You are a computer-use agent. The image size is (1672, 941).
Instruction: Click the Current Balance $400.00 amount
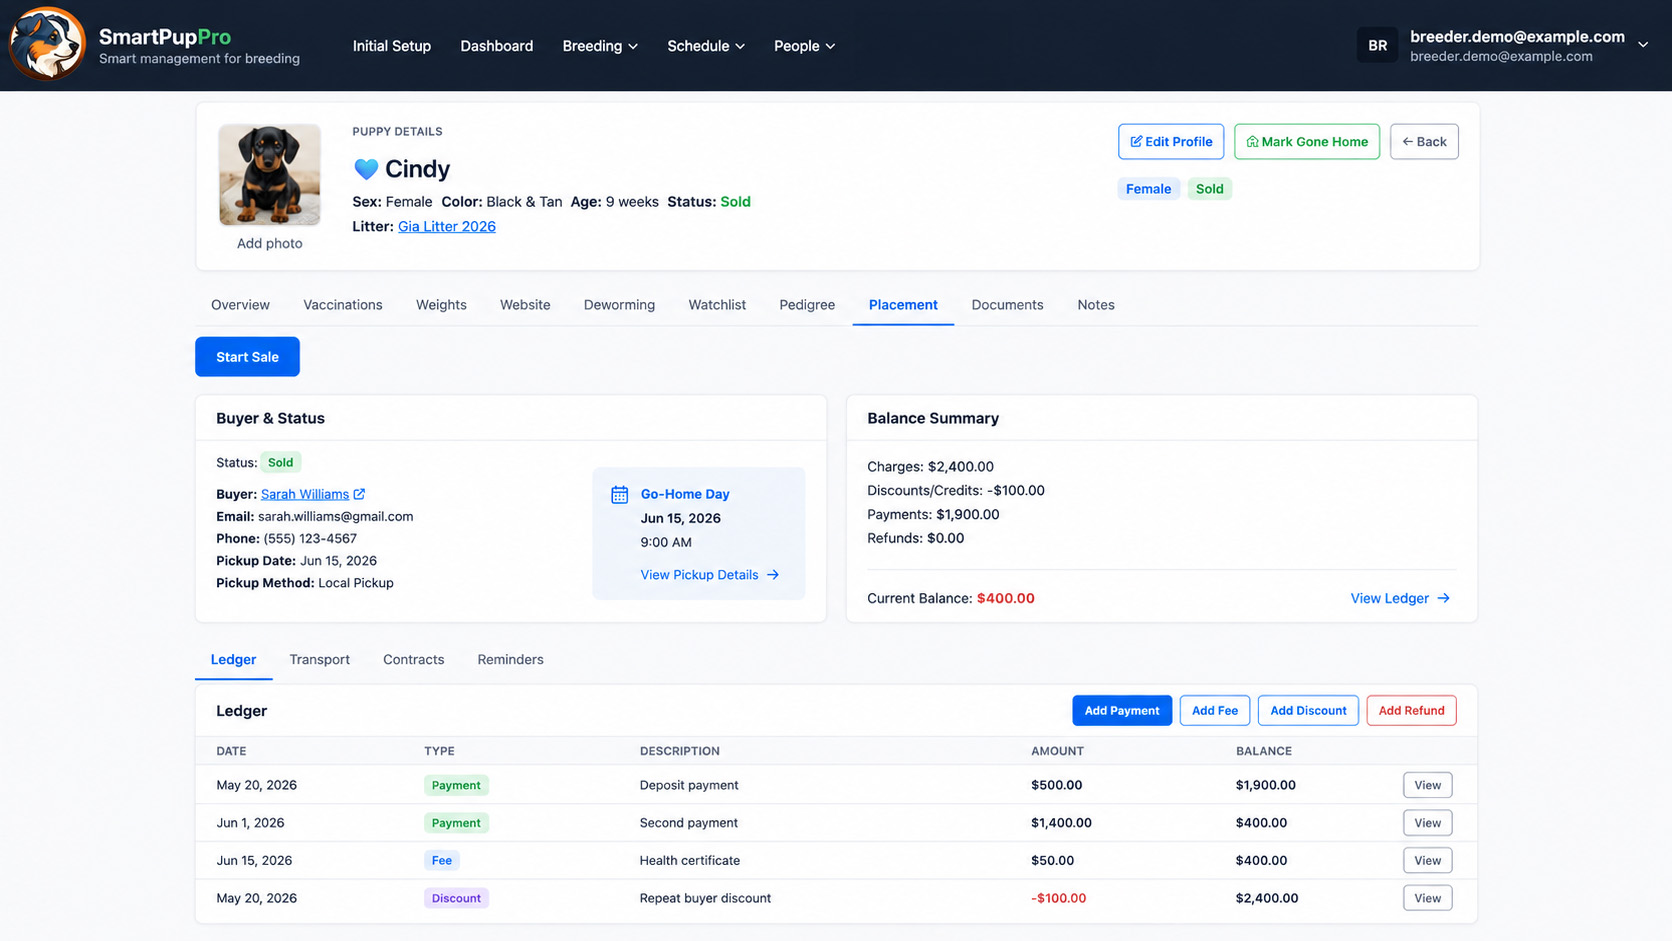click(1005, 598)
